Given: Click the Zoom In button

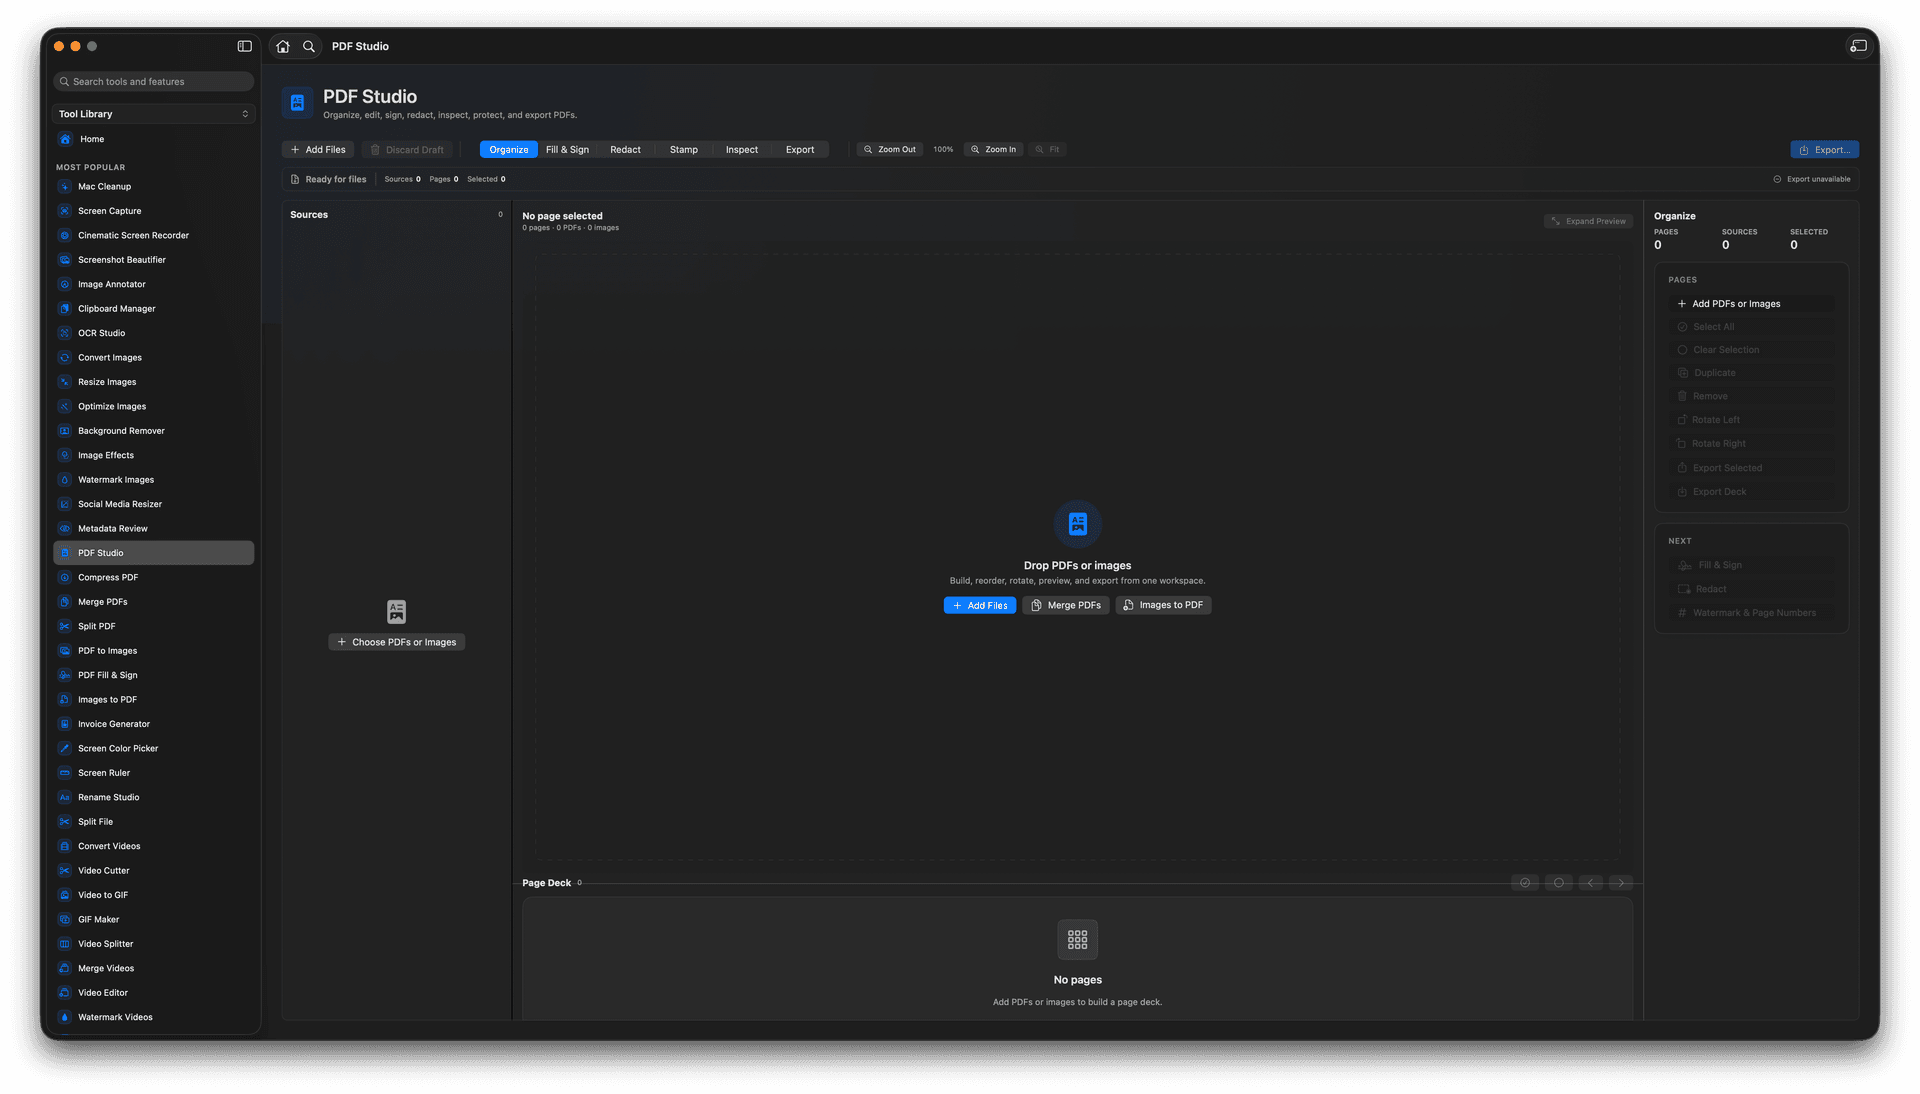Looking at the screenshot, I should pyautogui.click(x=993, y=149).
